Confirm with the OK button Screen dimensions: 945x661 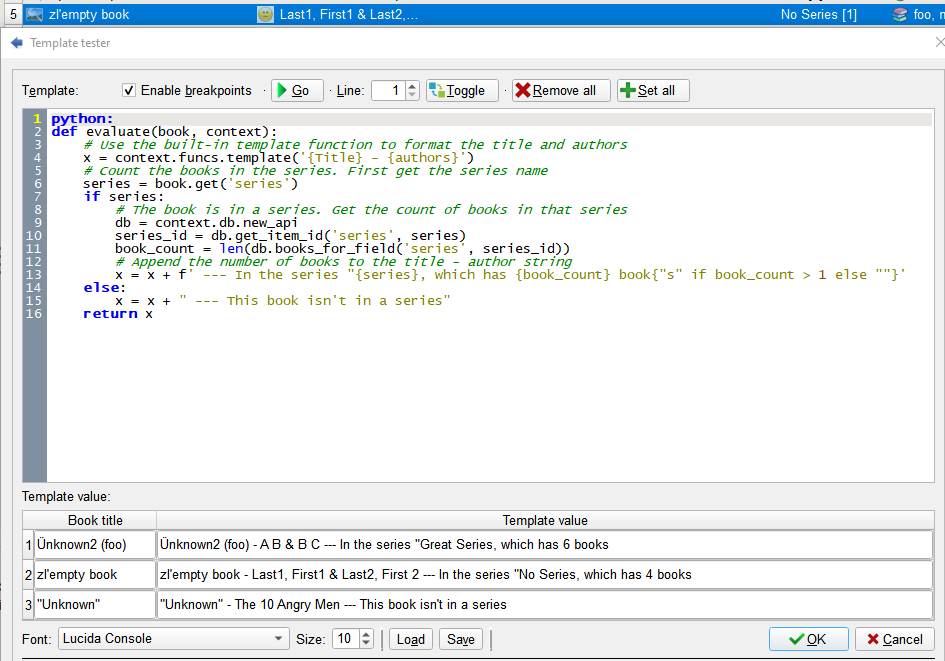tap(808, 639)
